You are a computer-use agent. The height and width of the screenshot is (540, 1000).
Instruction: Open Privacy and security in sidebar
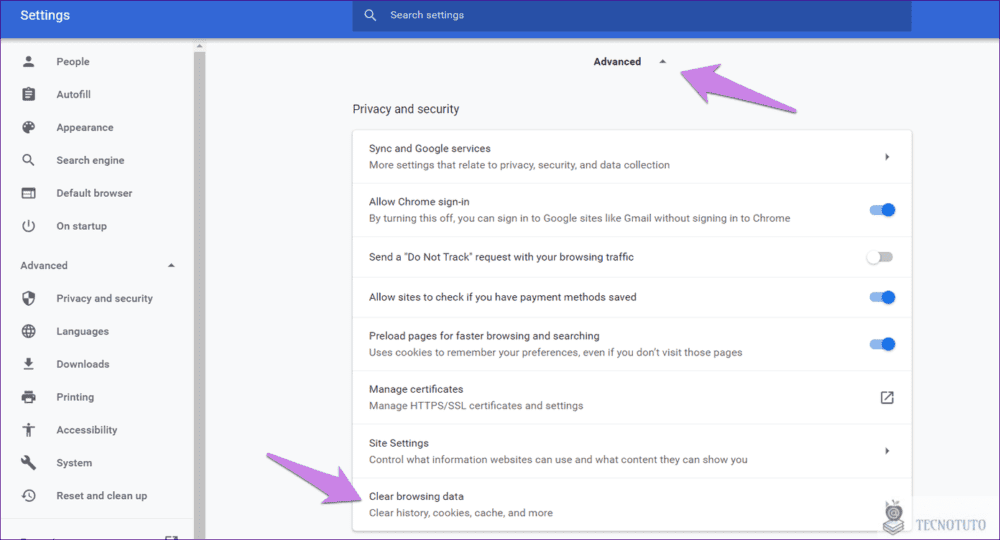click(x=105, y=298)
